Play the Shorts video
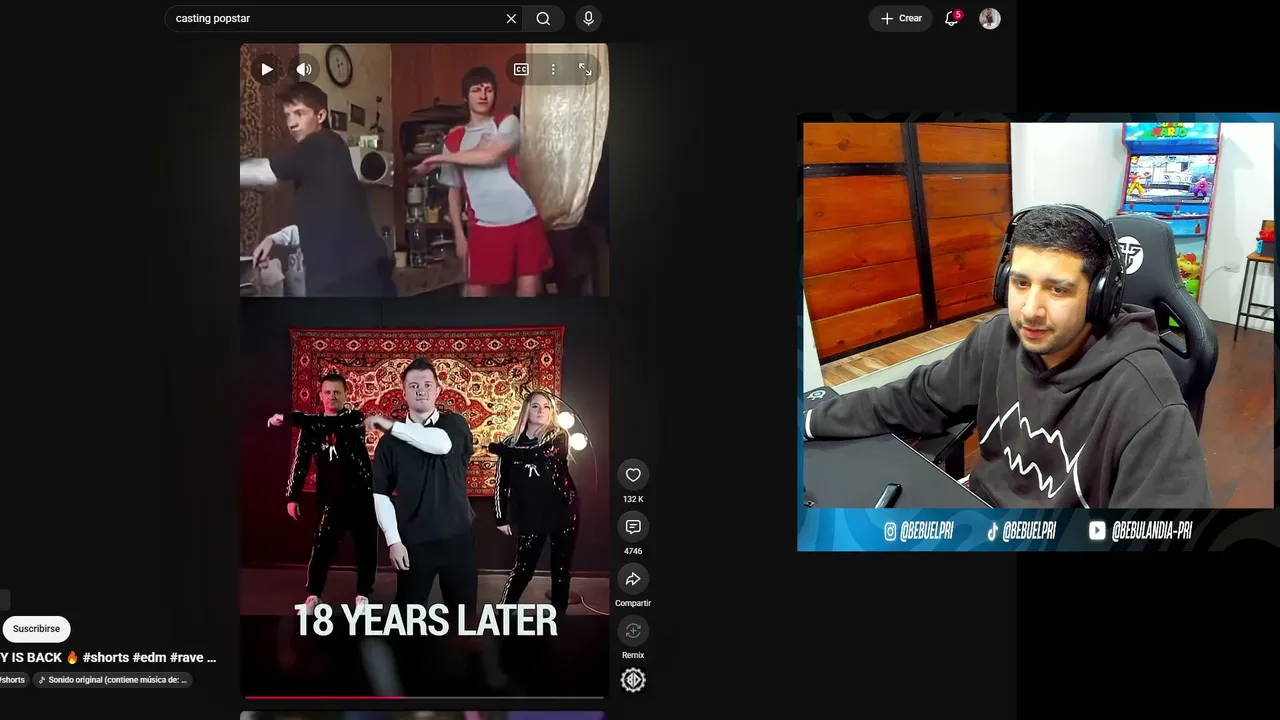The image size is (1280, 720). pos(267,69)
